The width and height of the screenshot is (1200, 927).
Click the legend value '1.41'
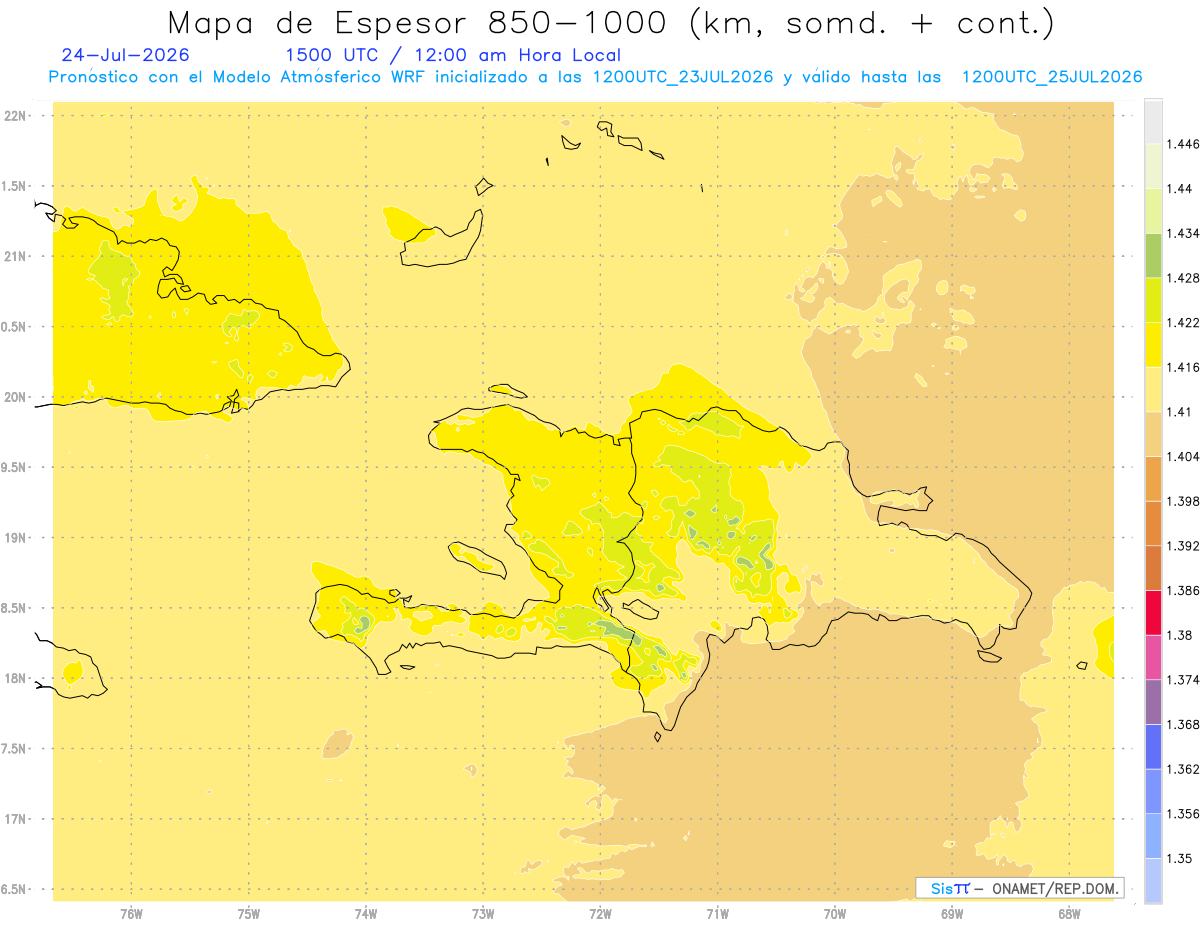tap(1180, 412)
